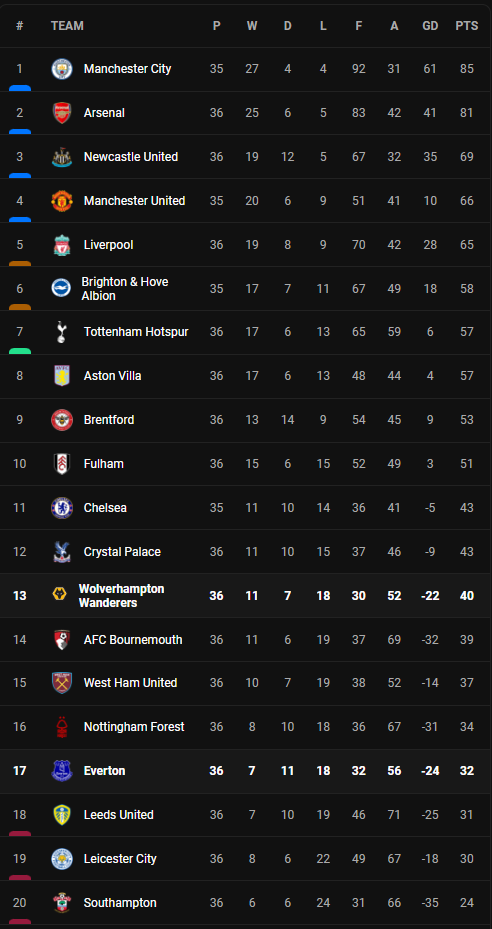
Task: Click the West Ham United crest
Action: [x=62, y=683]
